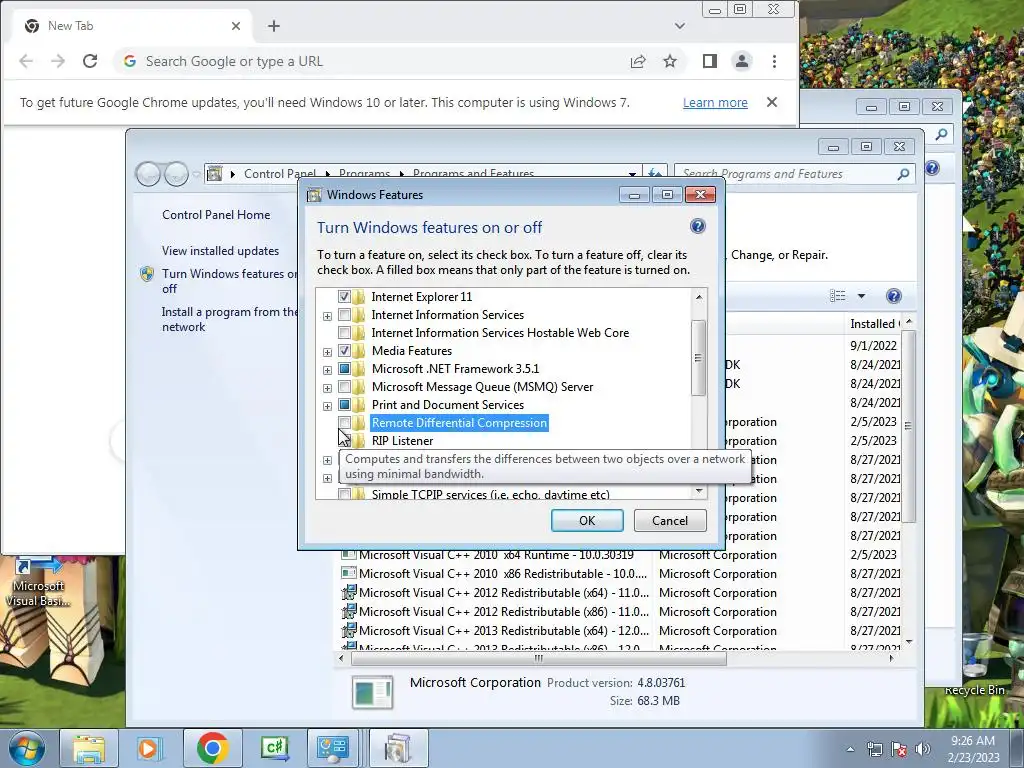Enable Microsoft Message Queue (MSMQ) Server checkbox

tap(344, 387)
